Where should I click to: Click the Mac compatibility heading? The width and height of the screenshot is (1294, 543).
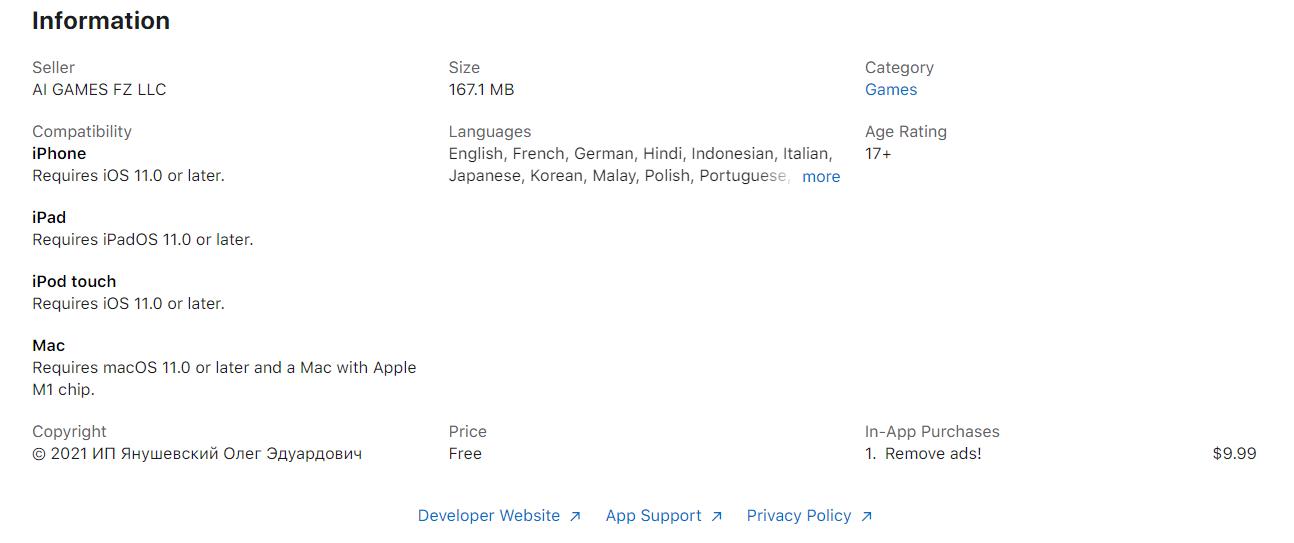click(x=48, y=345)
